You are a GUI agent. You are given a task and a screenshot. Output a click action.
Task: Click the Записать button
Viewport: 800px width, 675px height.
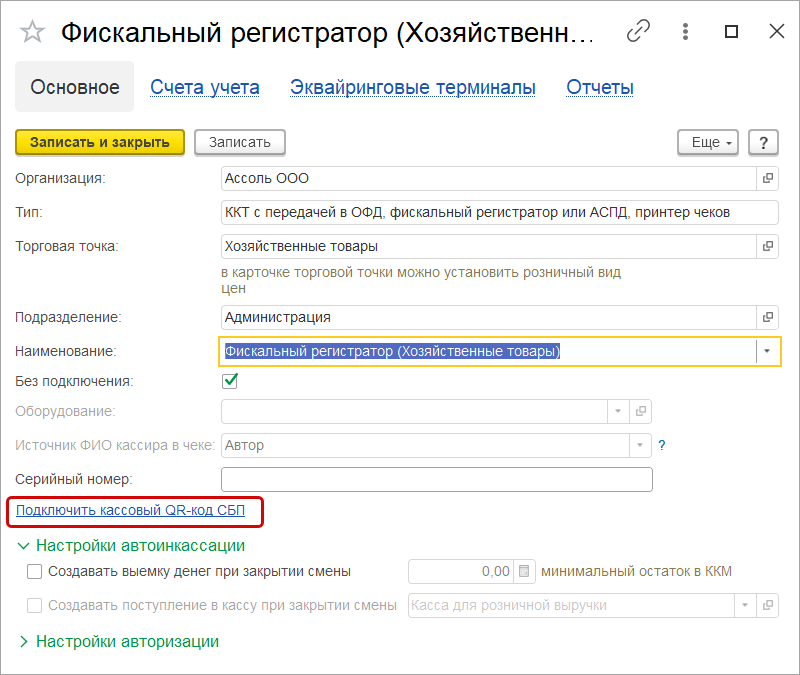[x=240, y=142]
